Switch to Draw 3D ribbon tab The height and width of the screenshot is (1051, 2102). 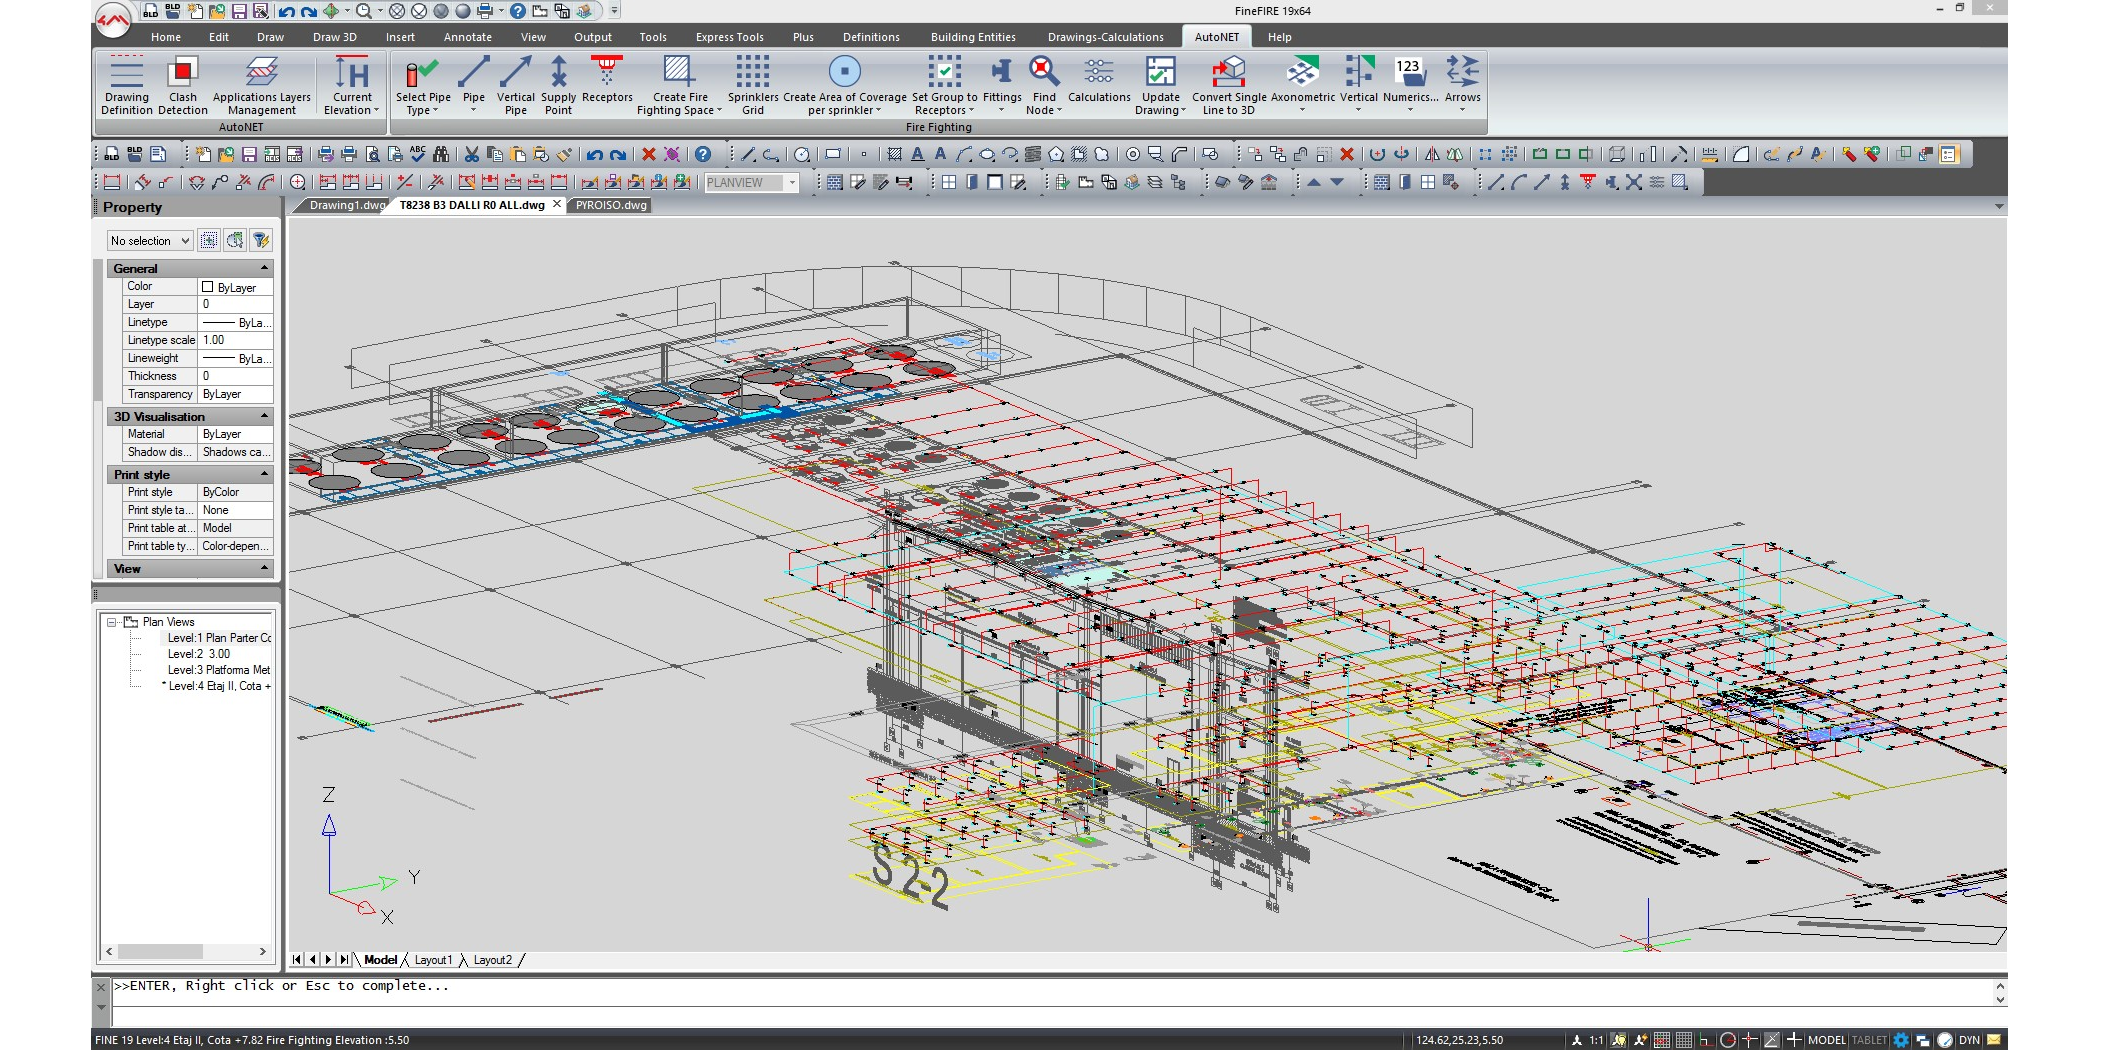point(334,37)
